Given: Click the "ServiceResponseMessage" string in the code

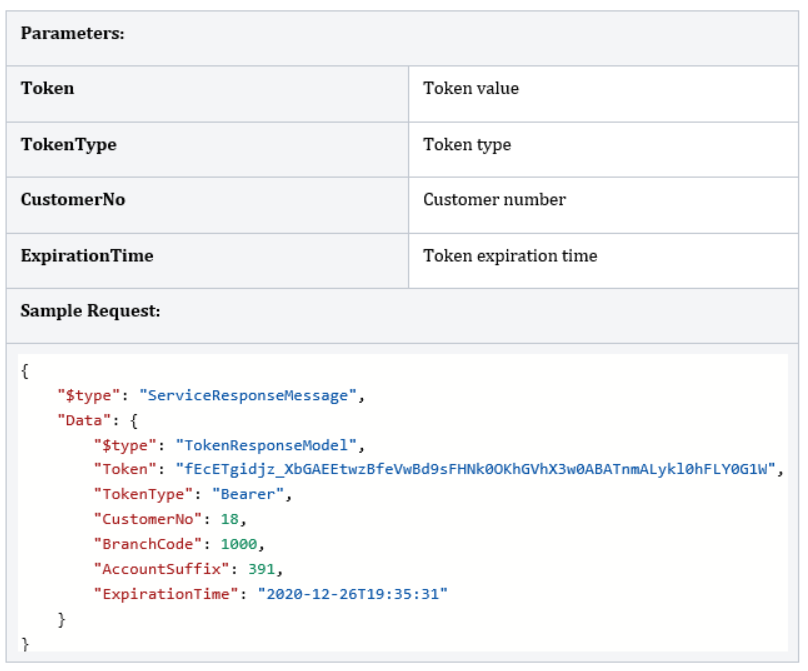Looking at the screenshot, I should pos(248,395).
